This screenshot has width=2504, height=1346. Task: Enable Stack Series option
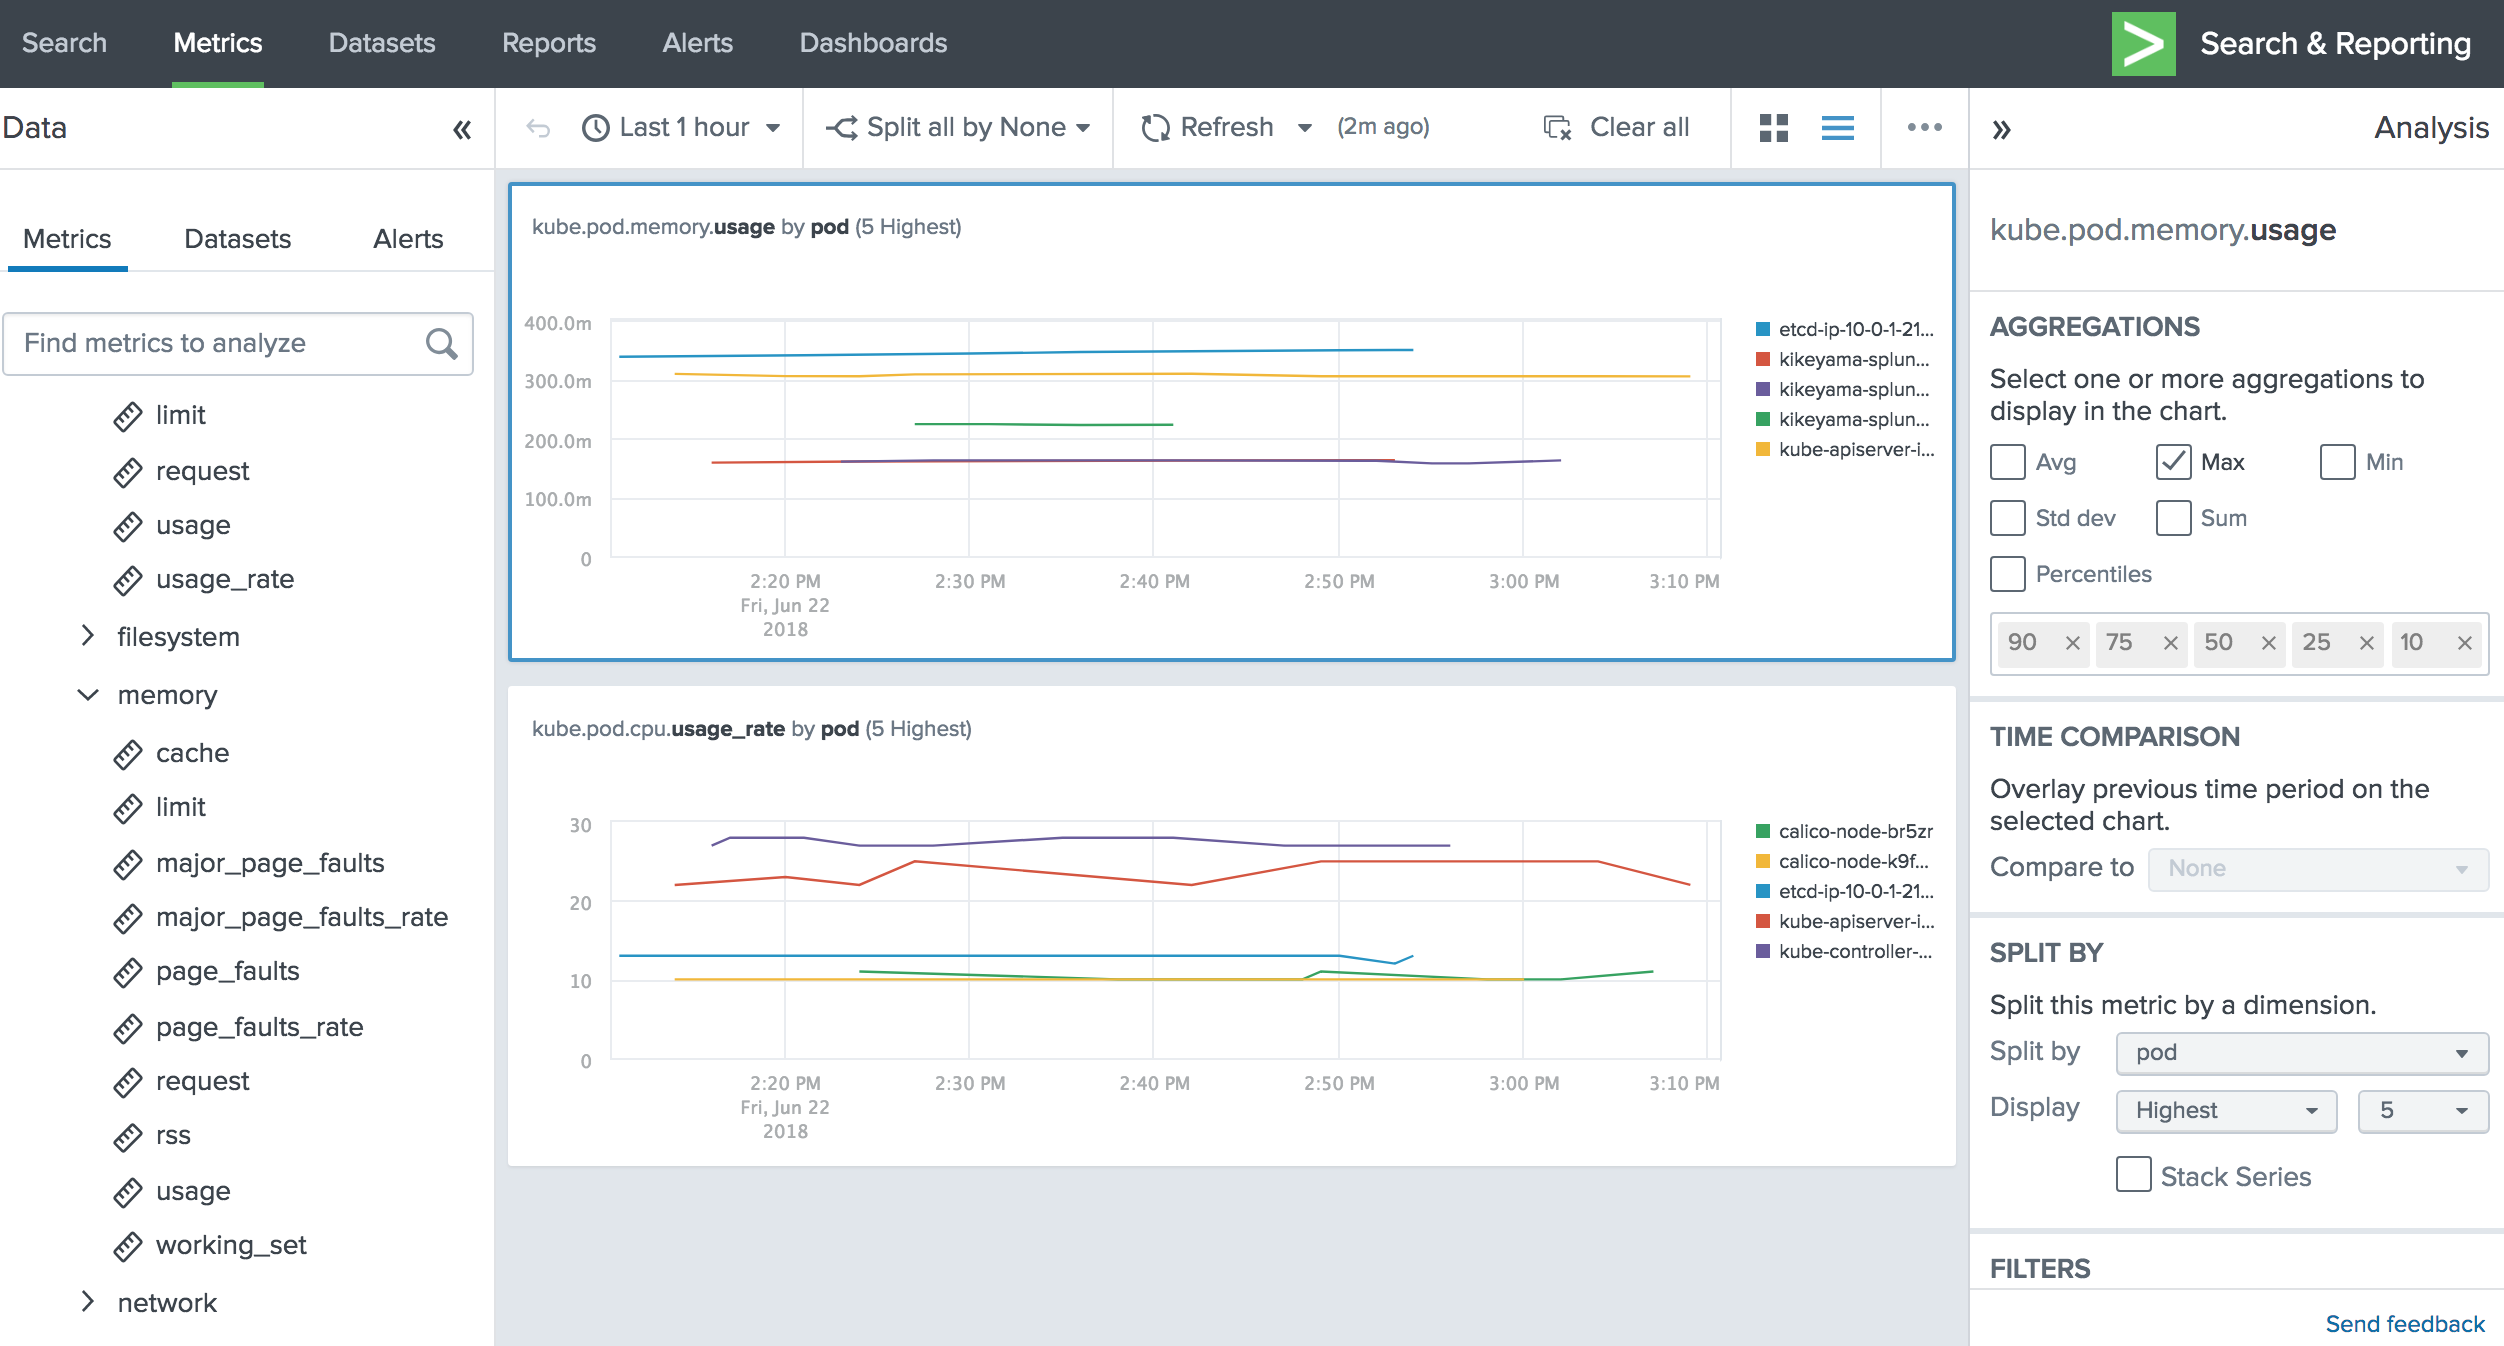(x=2133, y=1176)
